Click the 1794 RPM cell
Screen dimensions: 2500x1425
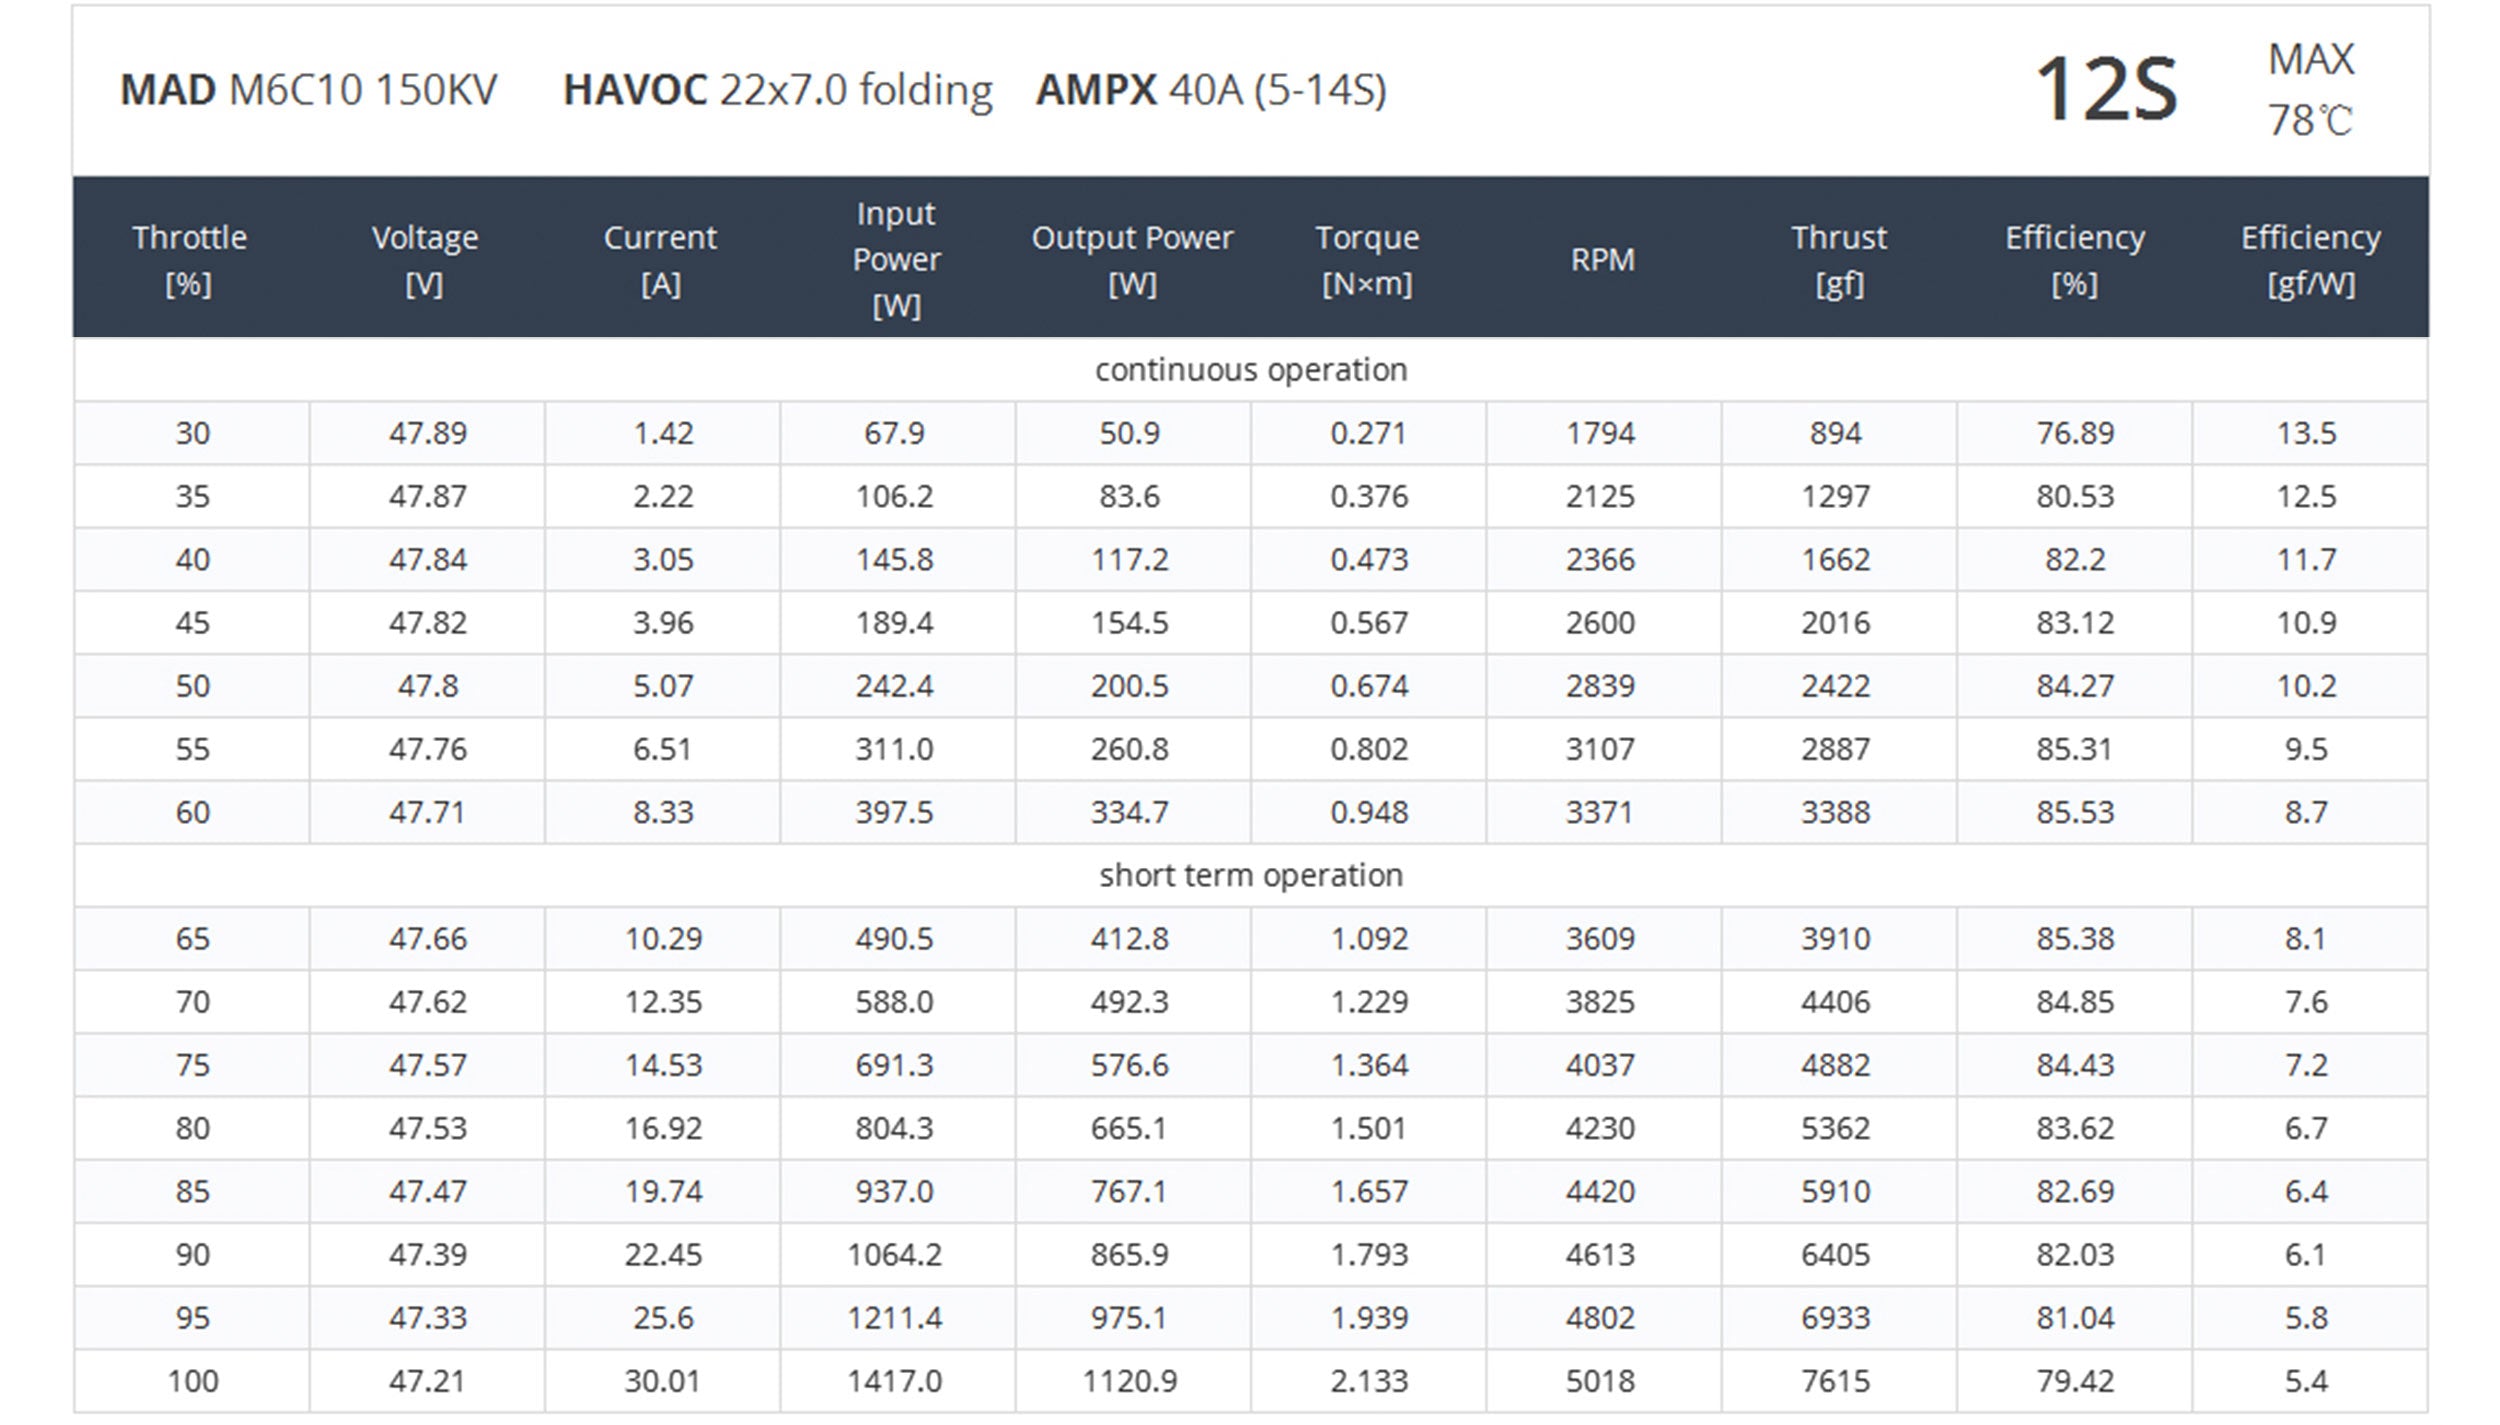(1600, 433)
